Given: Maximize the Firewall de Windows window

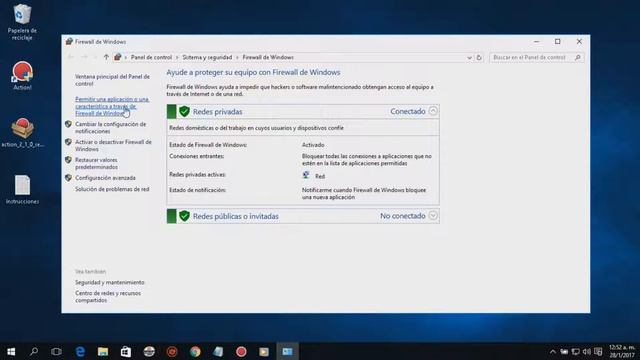Looking at the screenshot, I should coord(558,42).
